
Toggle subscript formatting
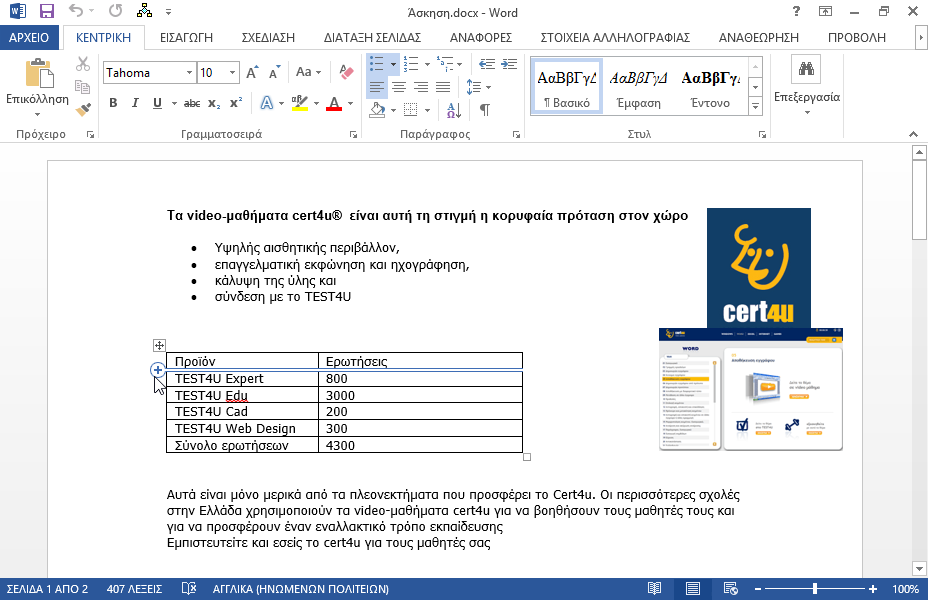(214, 103)
